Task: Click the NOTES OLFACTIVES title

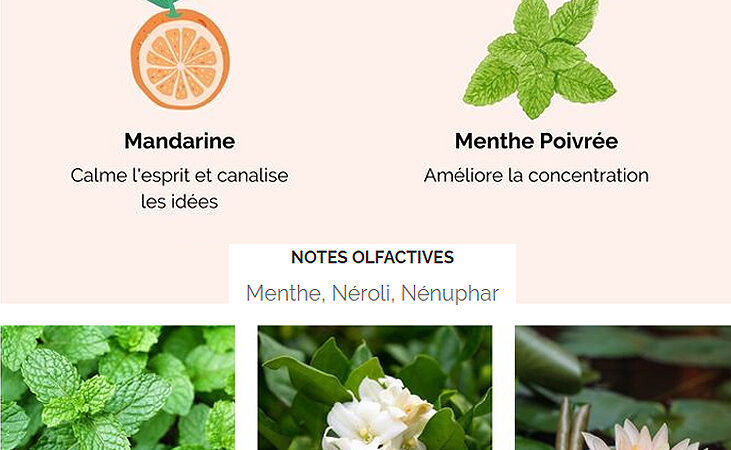Action: [x=372, y=257]
